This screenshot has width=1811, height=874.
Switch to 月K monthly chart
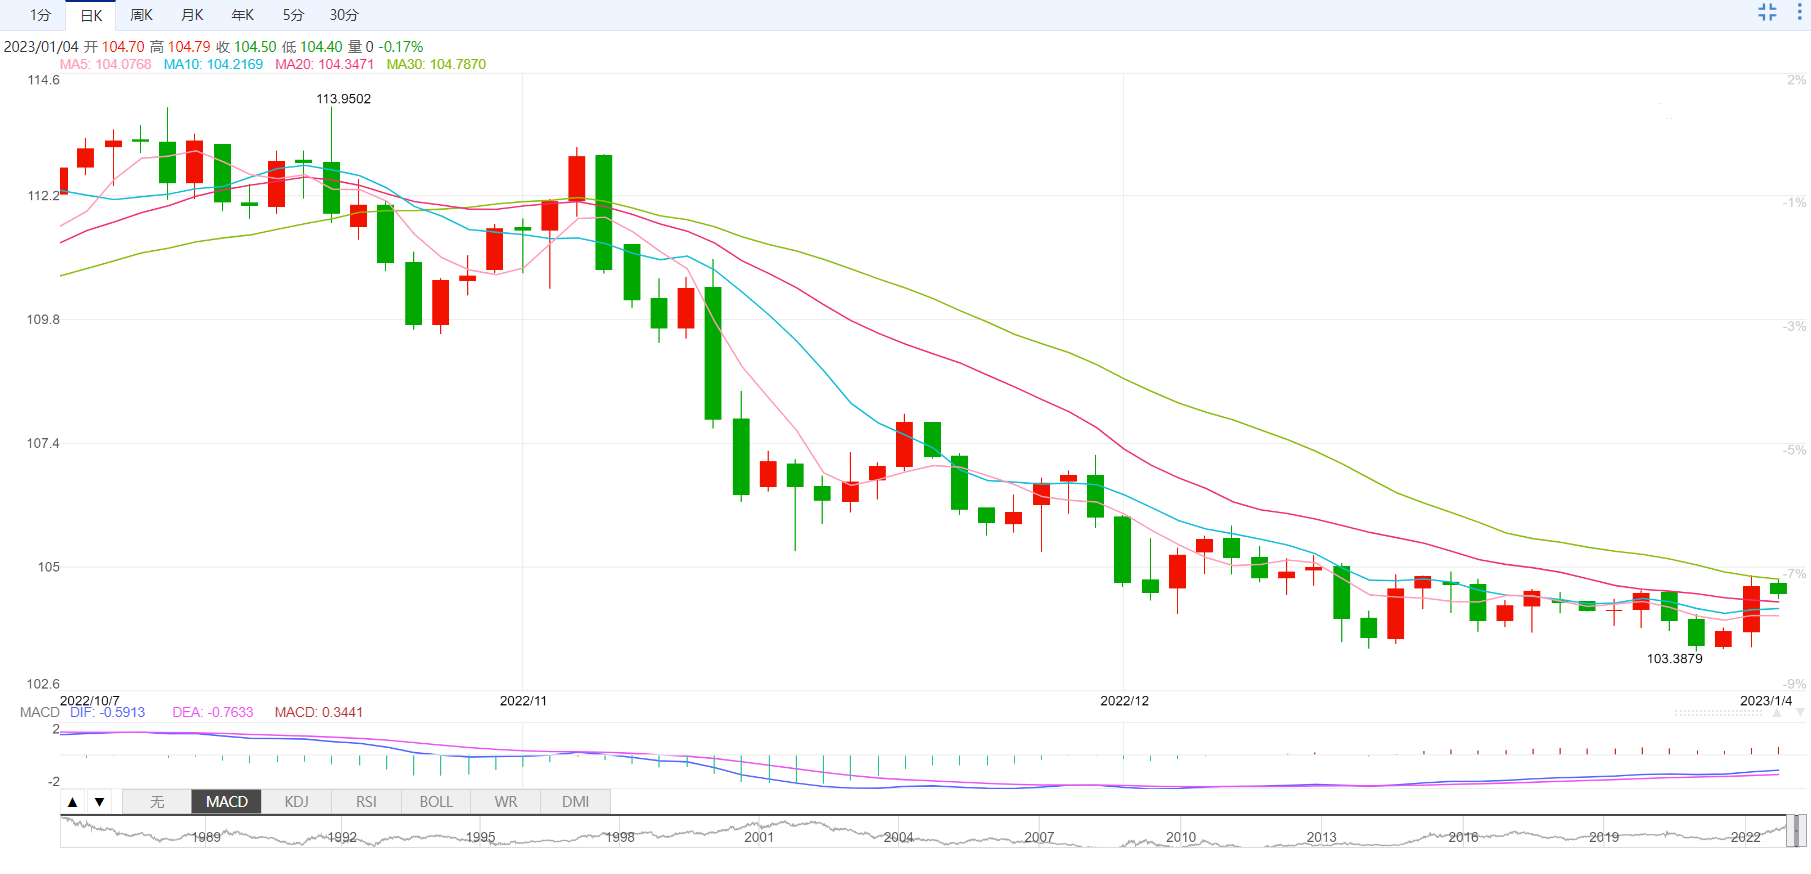click(192, 15)
